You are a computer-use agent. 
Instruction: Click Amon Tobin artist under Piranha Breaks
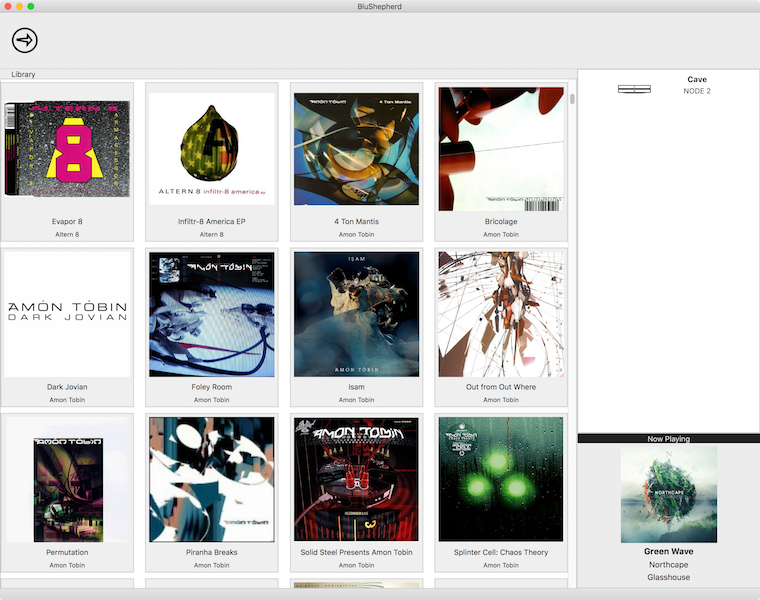pos(212,565)
